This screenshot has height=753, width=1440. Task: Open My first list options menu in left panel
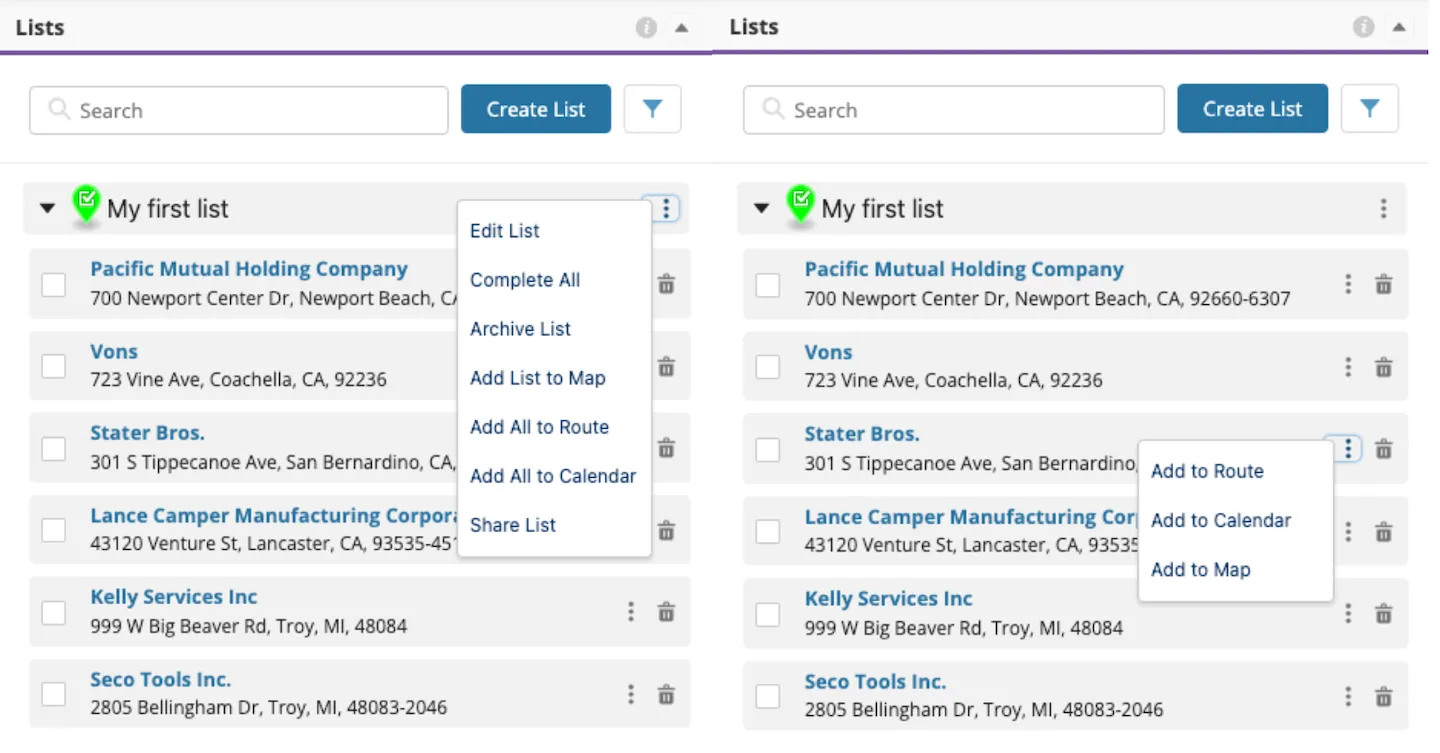click(667, 209)
